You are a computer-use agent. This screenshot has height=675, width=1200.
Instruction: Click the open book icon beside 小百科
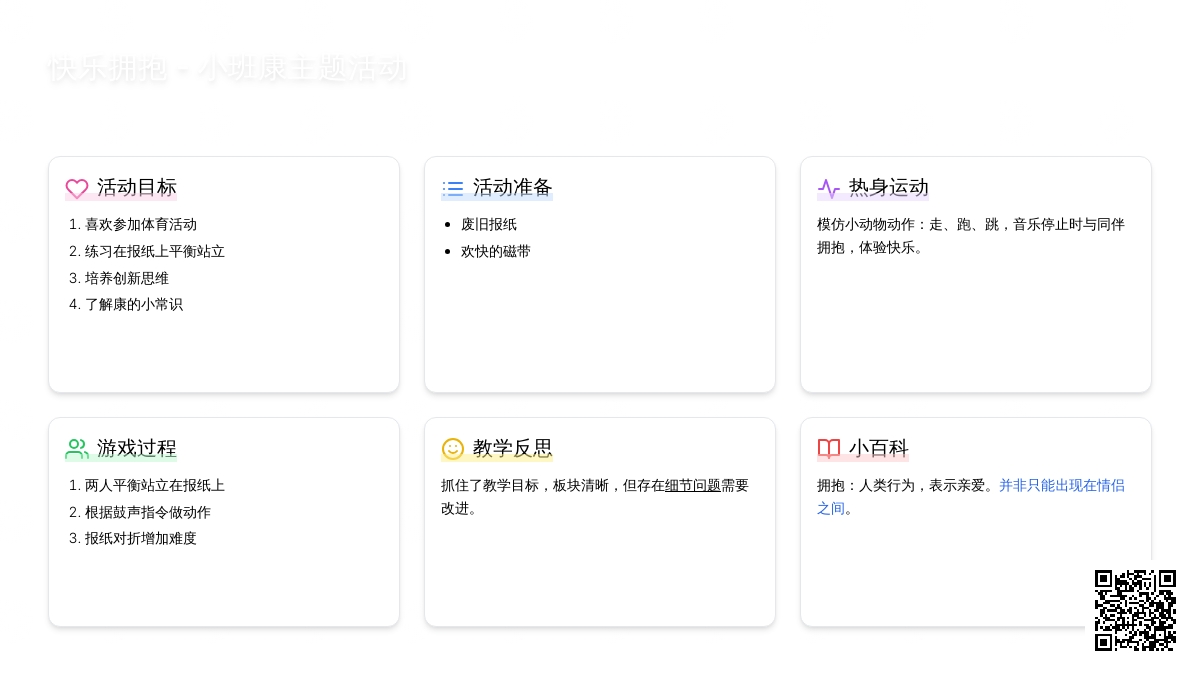tap(829, 449)
